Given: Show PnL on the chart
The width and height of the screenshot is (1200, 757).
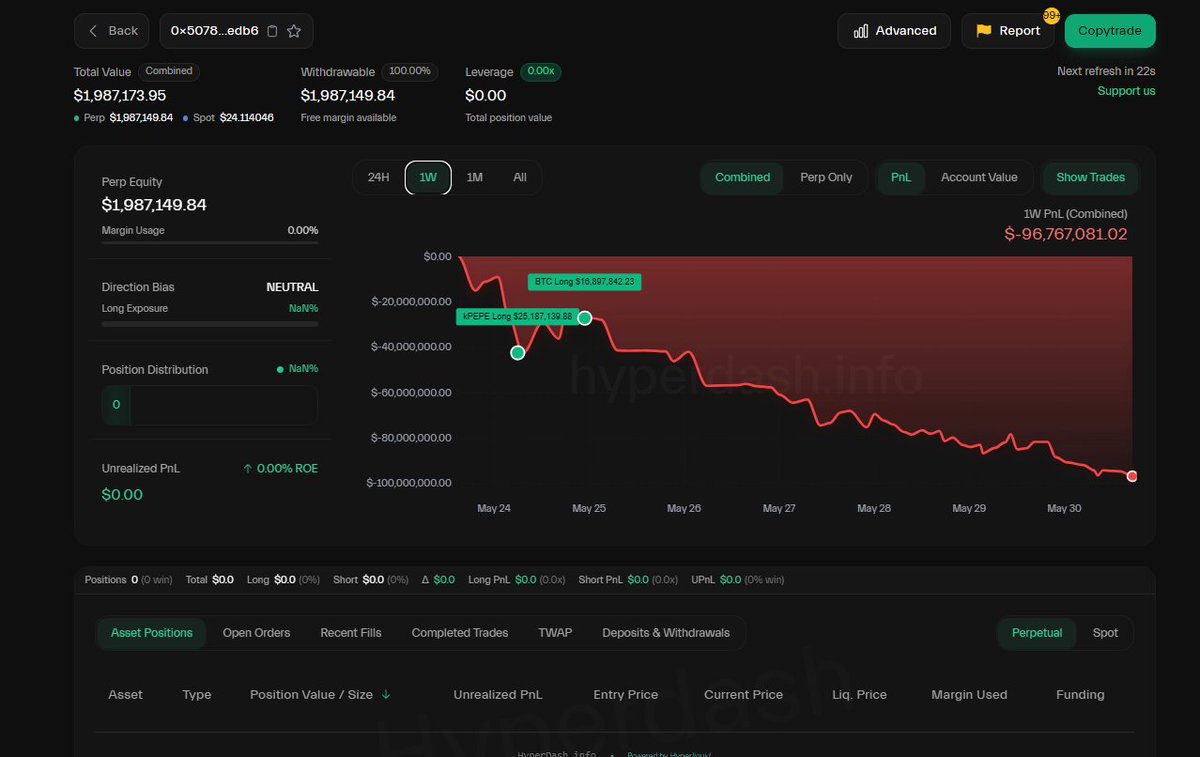Looking at the screenshot, I should pyautogui.click(x=901, y=177).
